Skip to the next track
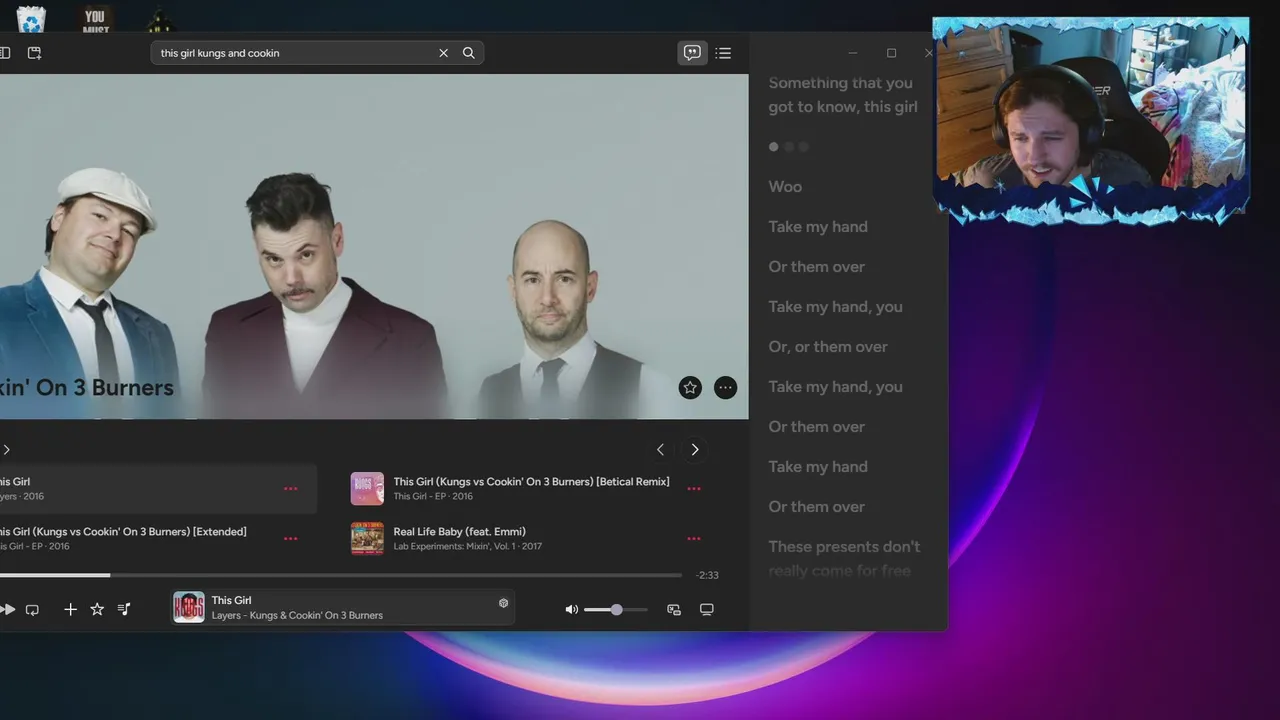The height and width of the screenshot is (720, 1280). click(8, 609)
